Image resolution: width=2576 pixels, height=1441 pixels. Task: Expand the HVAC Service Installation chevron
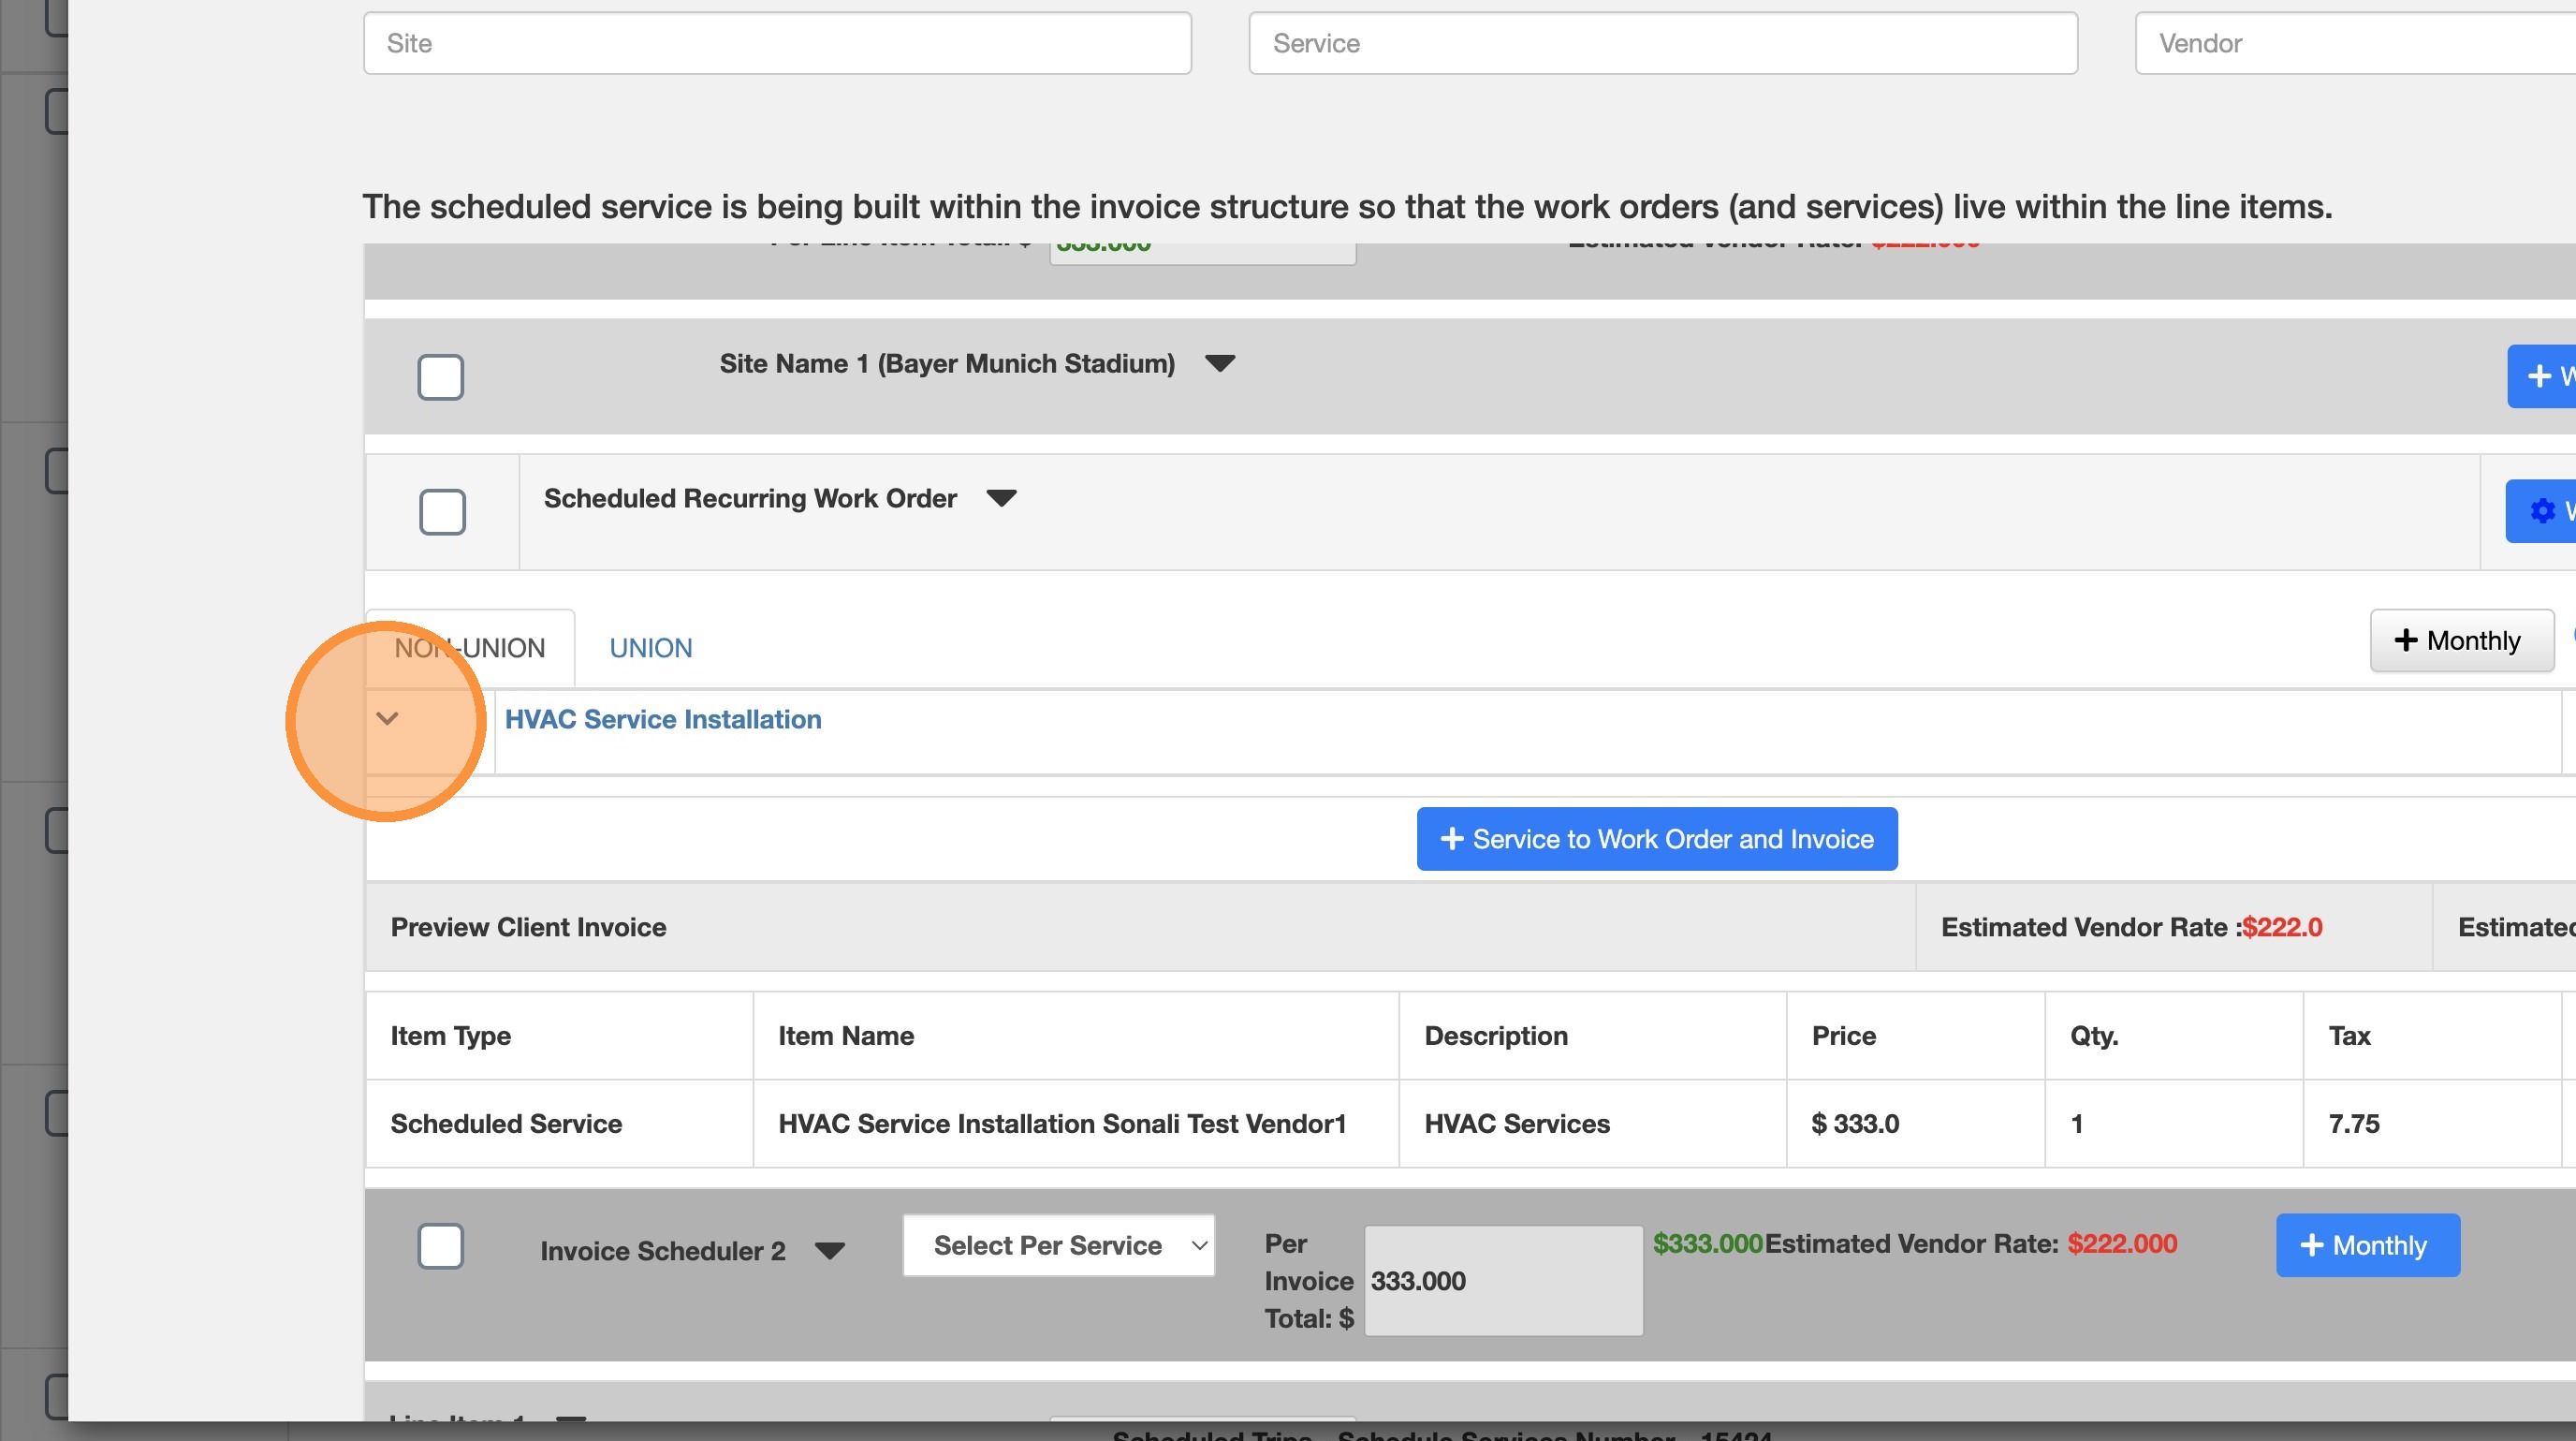pyautogui.click(x=387, y=719)
